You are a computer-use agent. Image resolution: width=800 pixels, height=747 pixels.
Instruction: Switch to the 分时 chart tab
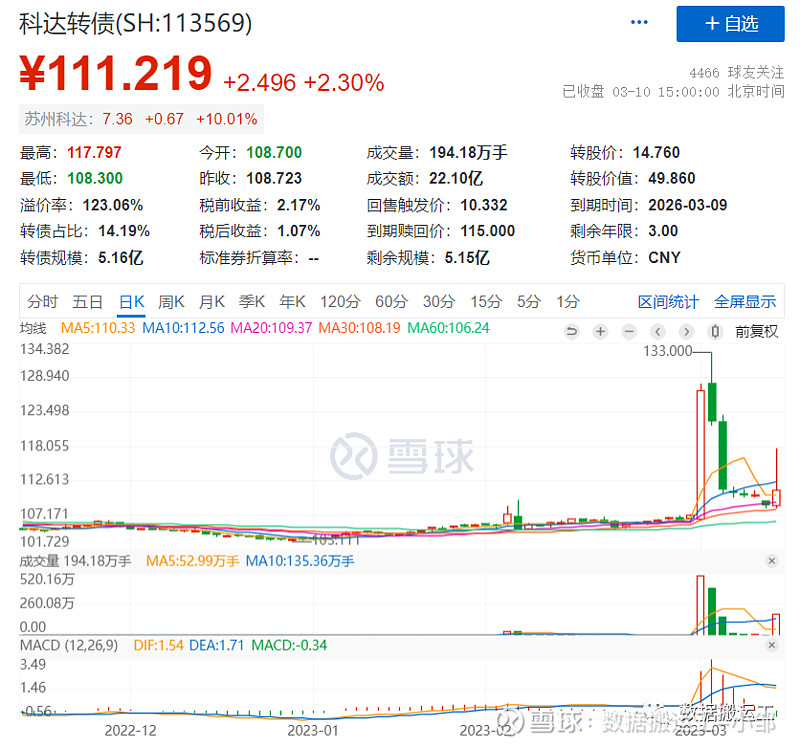(x=42, y=302)
